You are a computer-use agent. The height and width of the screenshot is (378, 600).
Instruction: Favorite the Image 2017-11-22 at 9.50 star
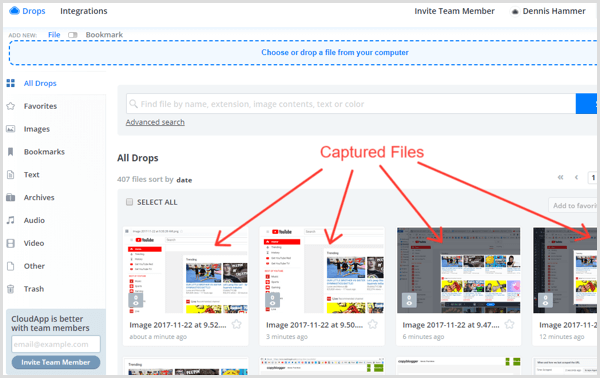pos(373,324)
